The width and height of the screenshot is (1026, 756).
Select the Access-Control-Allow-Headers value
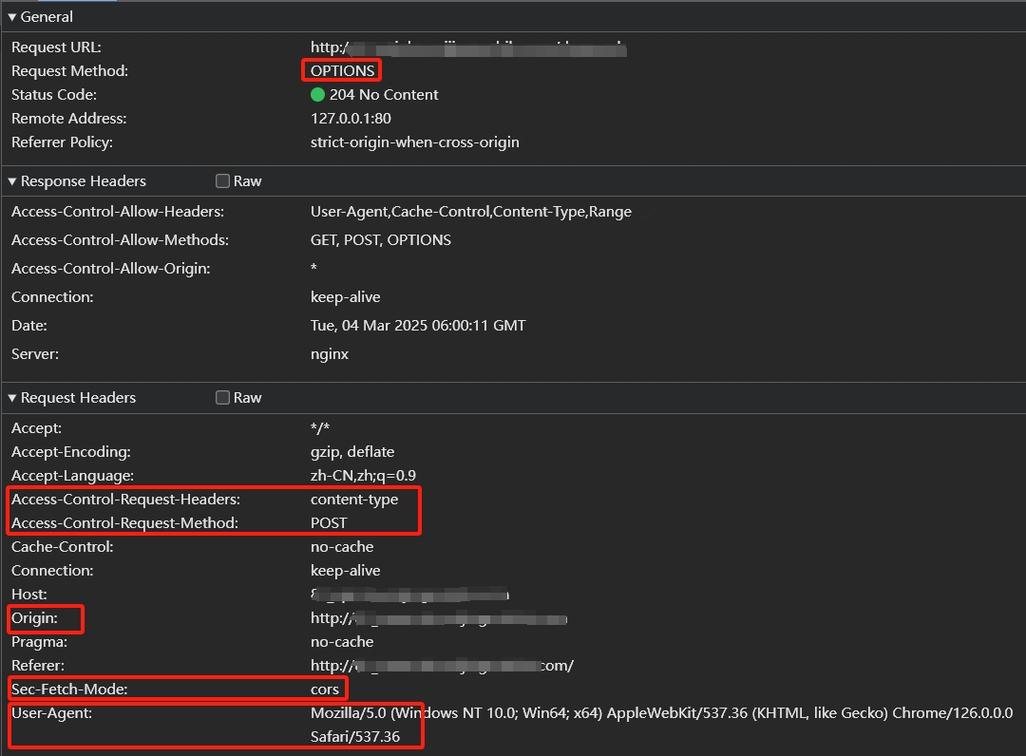[x=471, y=212]
